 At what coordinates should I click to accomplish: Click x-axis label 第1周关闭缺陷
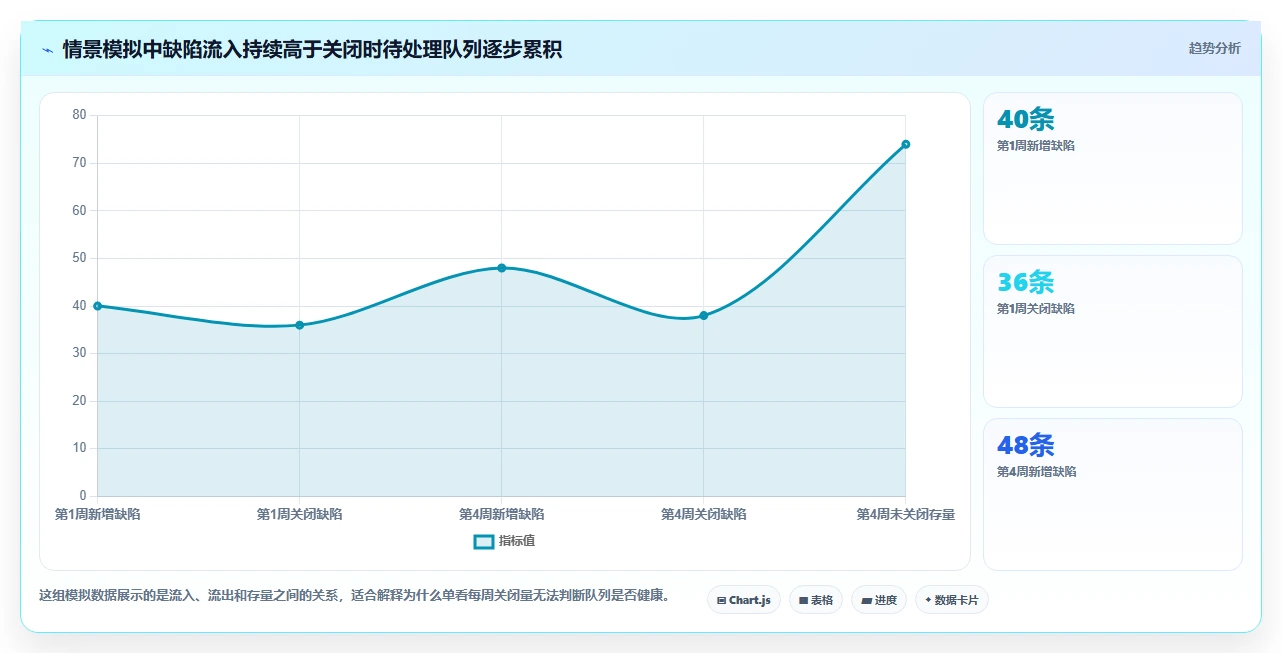(299, 514)
